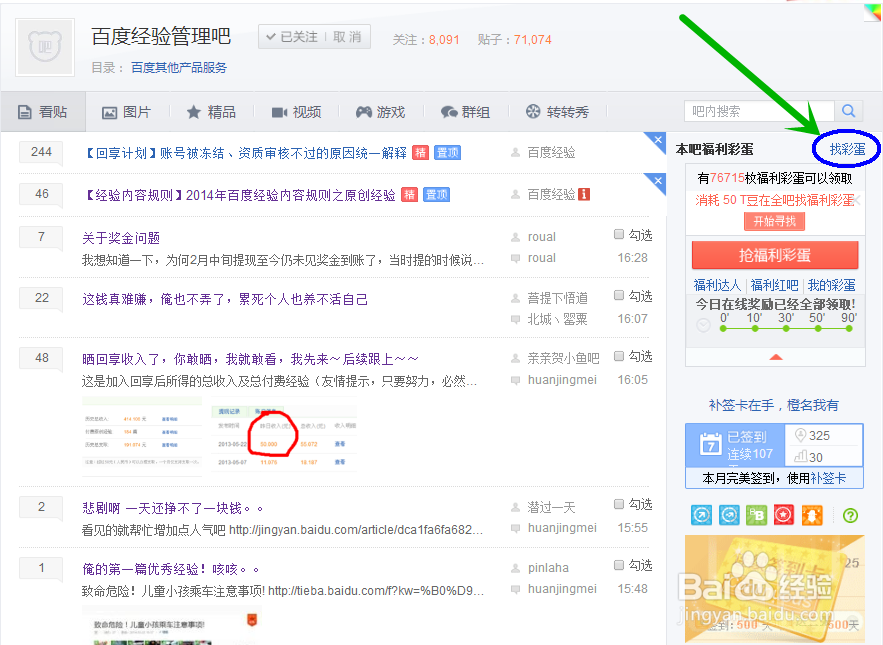
Task: Open the income table thumbnail with red circle
Action: point(283,435)
